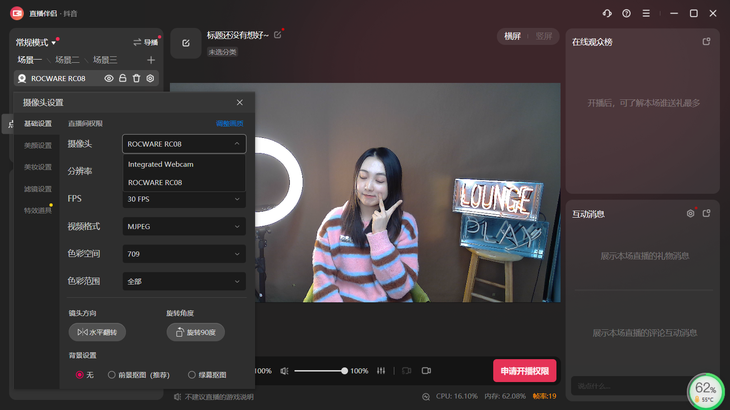Choose 绿幕抠图 green screen option
The height and width of the screenshot is (410, 730).
coord(192,375)
